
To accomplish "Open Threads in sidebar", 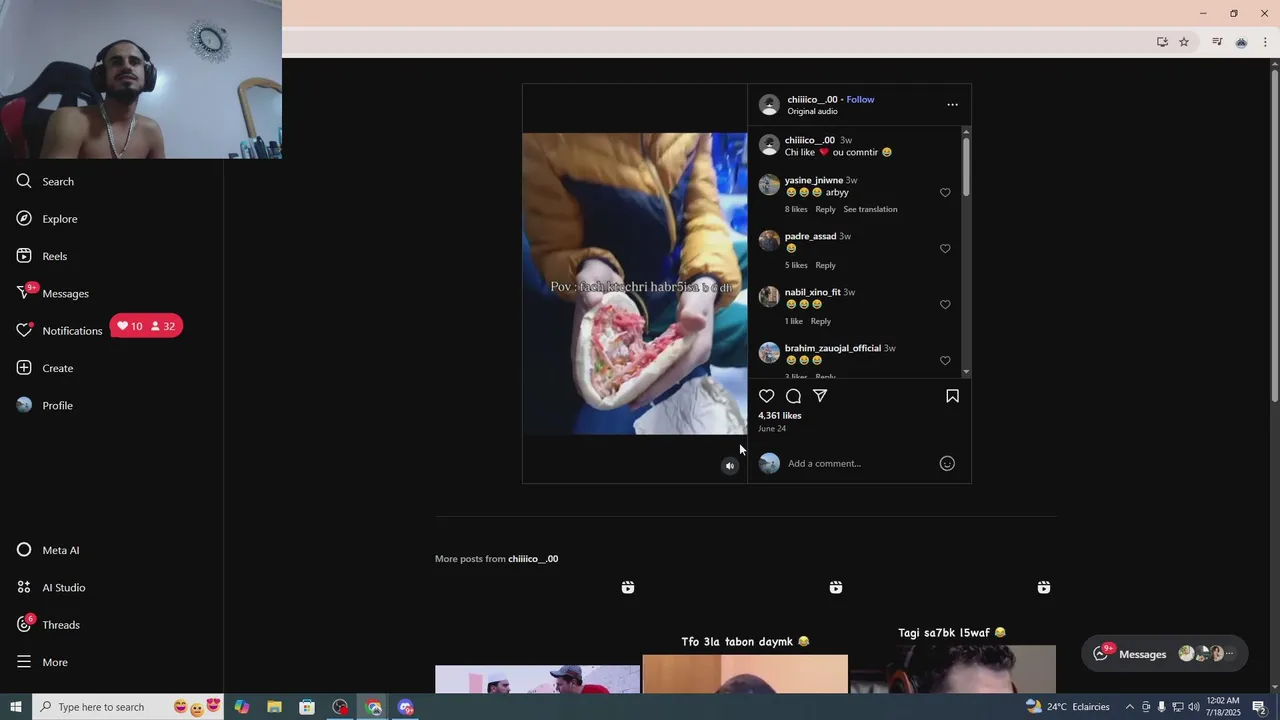I will [x=48, y=625].
